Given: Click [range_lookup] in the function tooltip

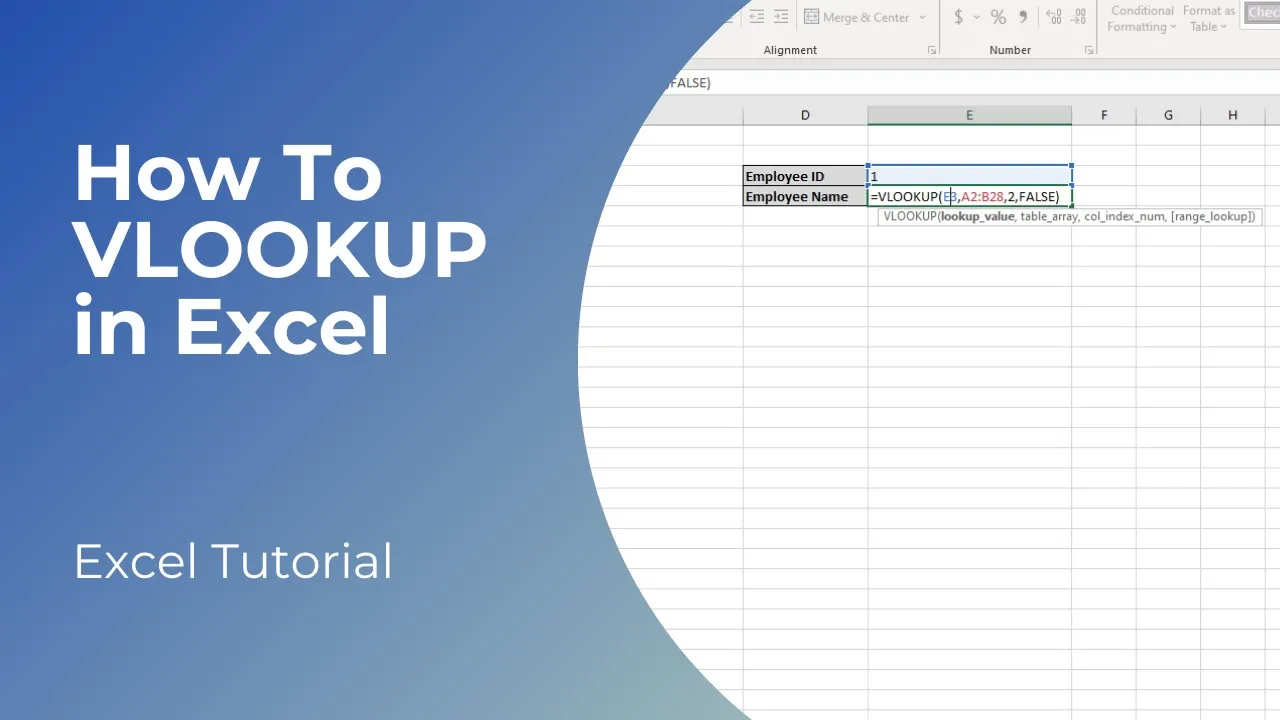Looking at the screenshot, I should pos(1212,216).
